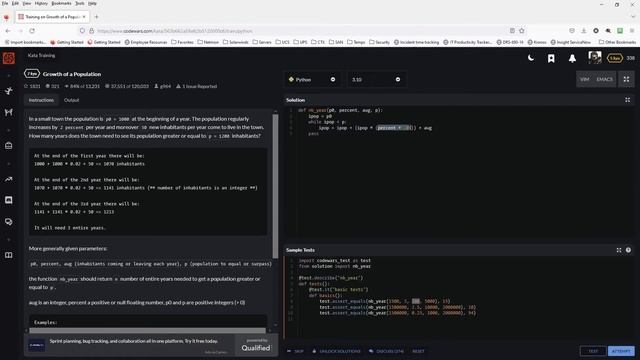
Task: Click UNLOCK SOLUTIONS
Action: (336, 351)
